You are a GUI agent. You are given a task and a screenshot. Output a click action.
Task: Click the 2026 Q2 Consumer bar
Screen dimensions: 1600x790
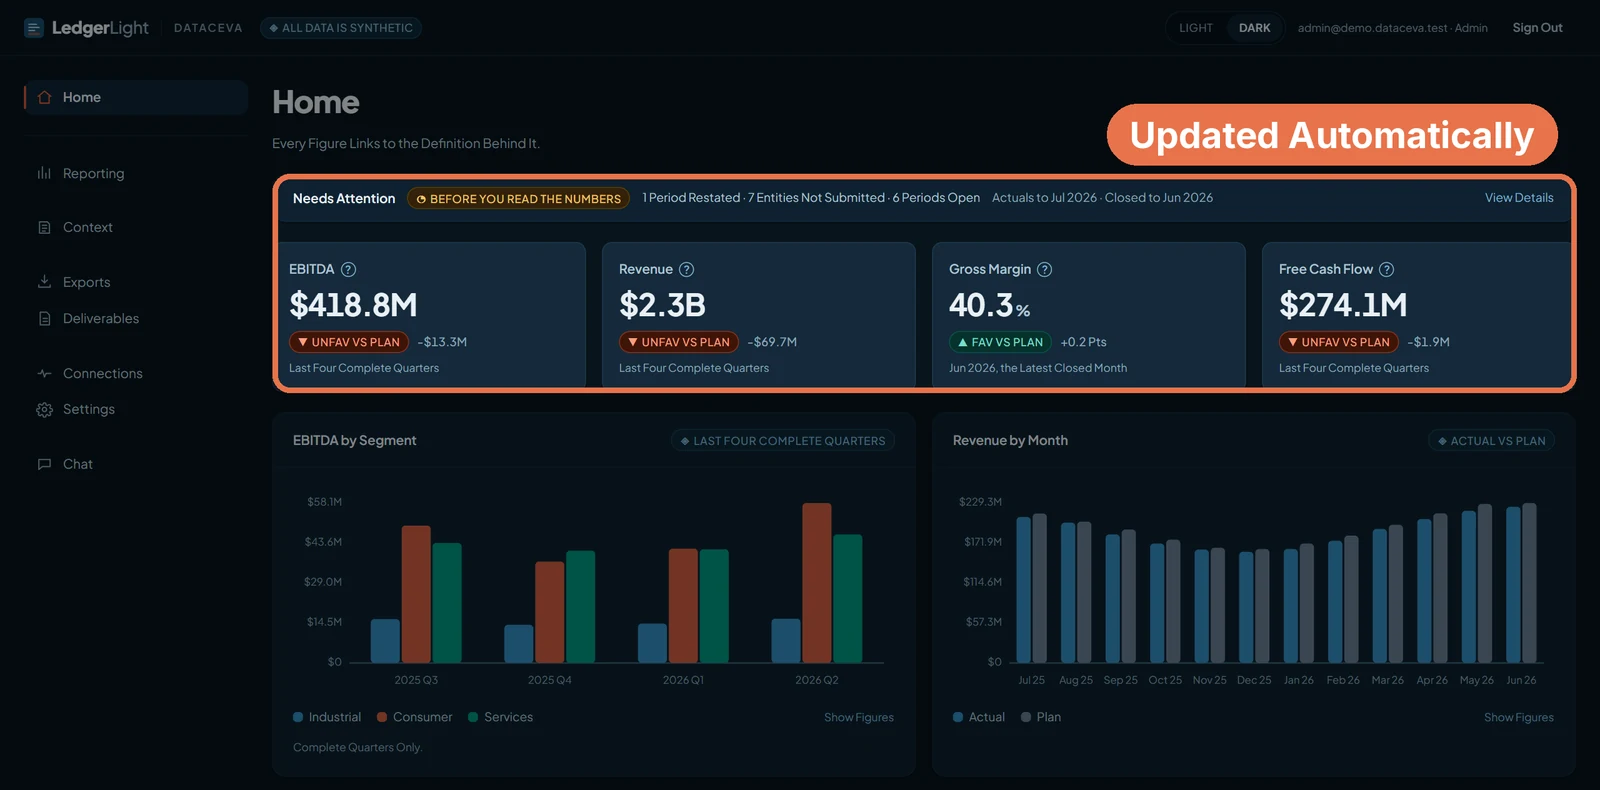tap(817, 582)
